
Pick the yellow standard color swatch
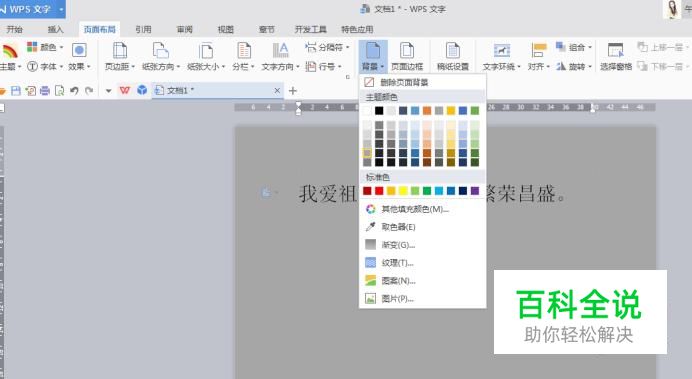pos(403,191)
